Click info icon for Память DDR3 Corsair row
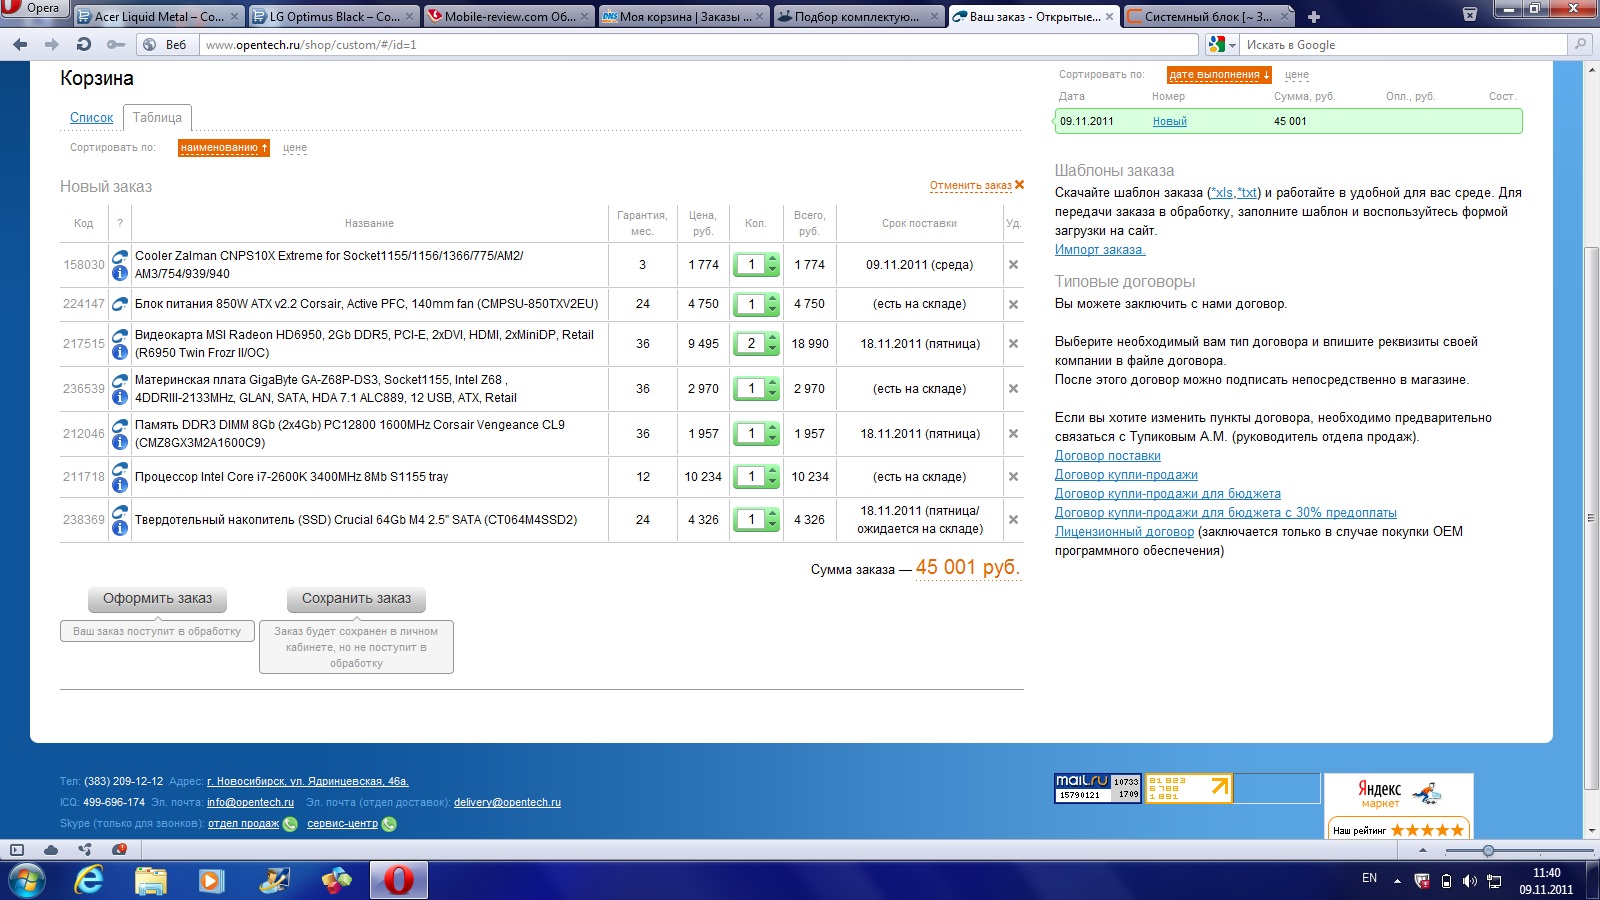1600x900 pixels. pyautogui.click(x=120, y=442)
